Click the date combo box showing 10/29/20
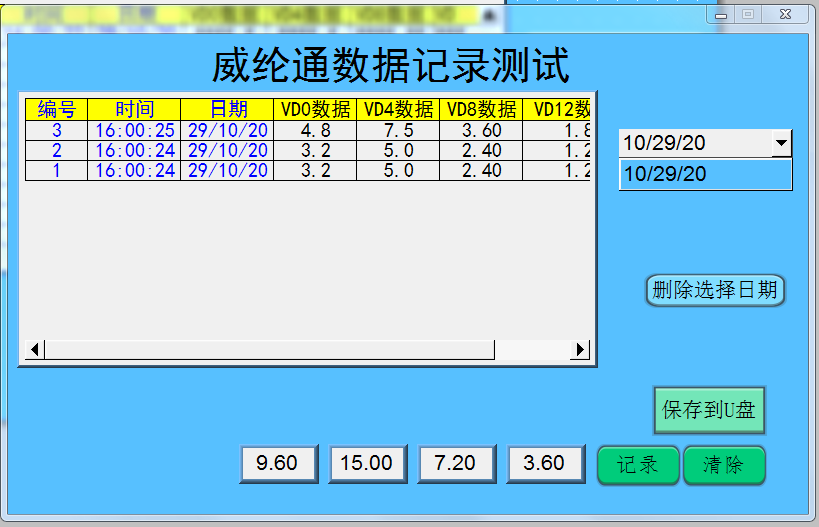 point(695,143)
